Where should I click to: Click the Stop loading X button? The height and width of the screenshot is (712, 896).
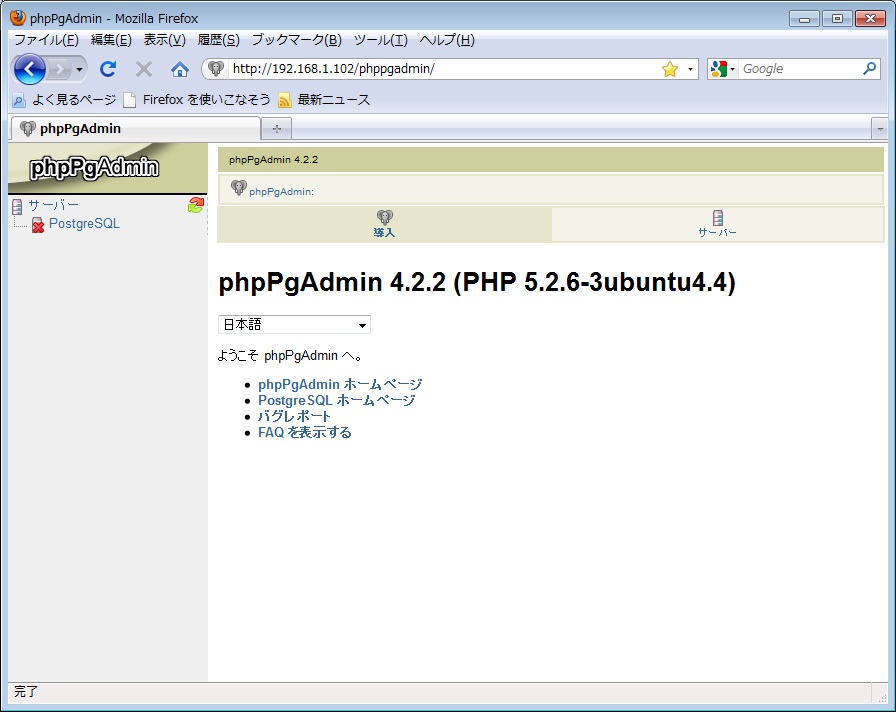(144, 69)
